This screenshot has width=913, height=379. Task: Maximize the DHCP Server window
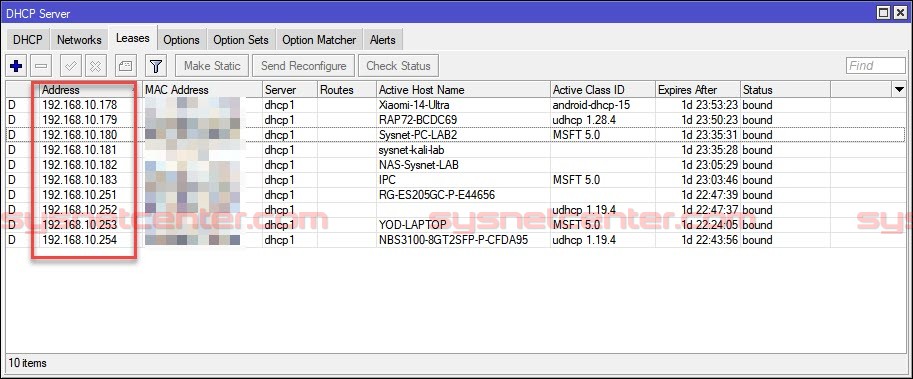point(884,12)
